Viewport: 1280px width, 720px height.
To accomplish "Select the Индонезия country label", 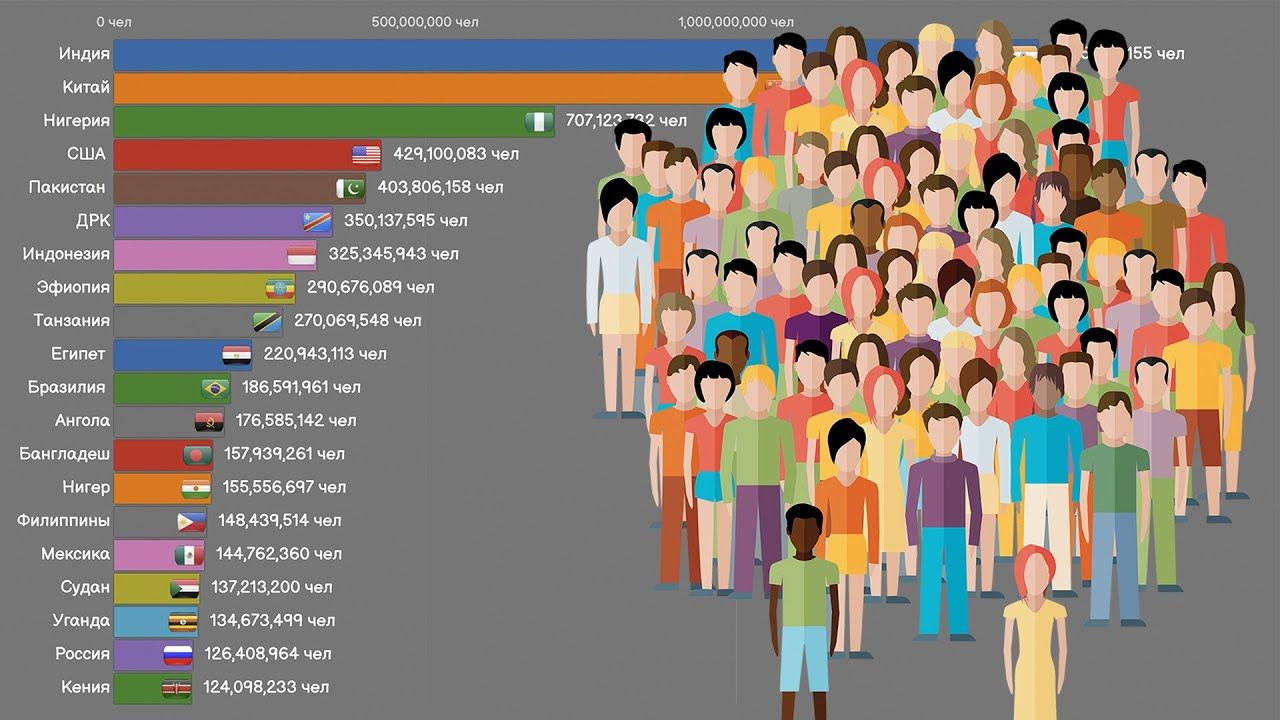I will coord(66,254).
